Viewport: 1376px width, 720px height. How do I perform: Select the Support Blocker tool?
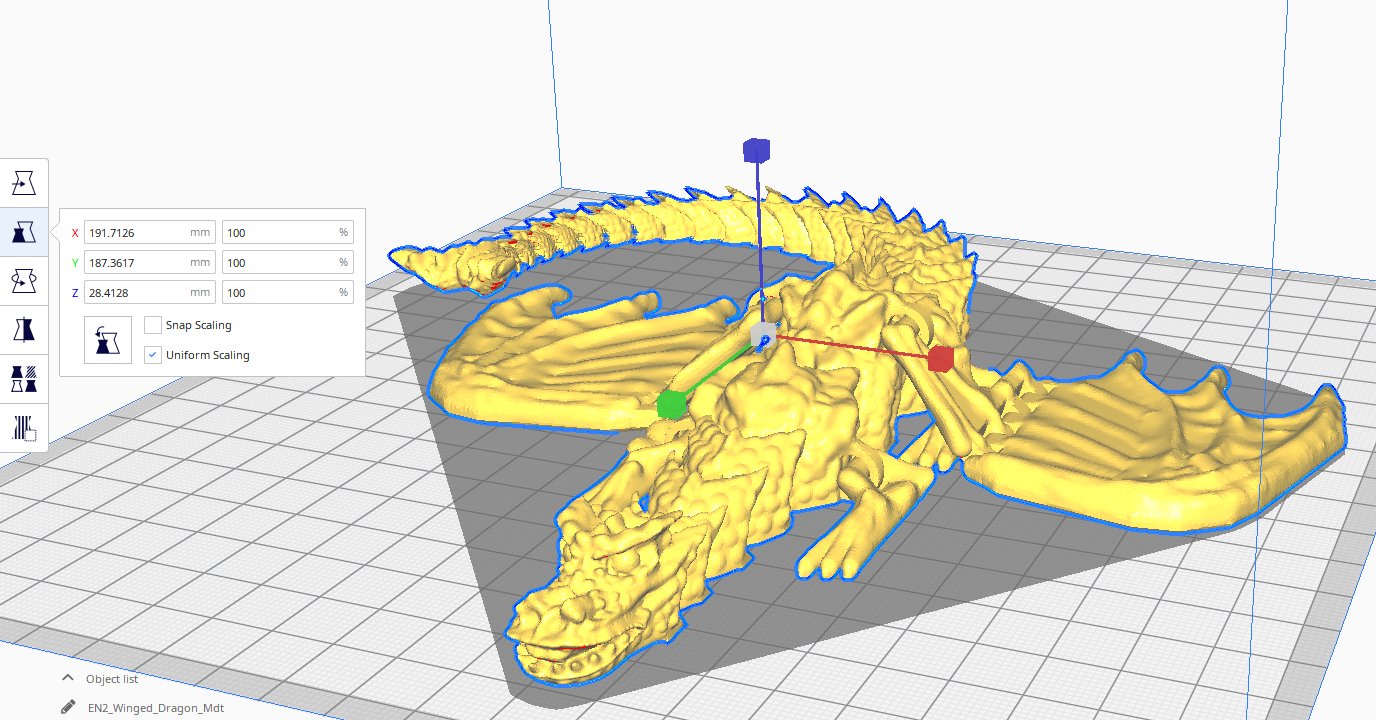pyautogui.click(x=23, y=427)
